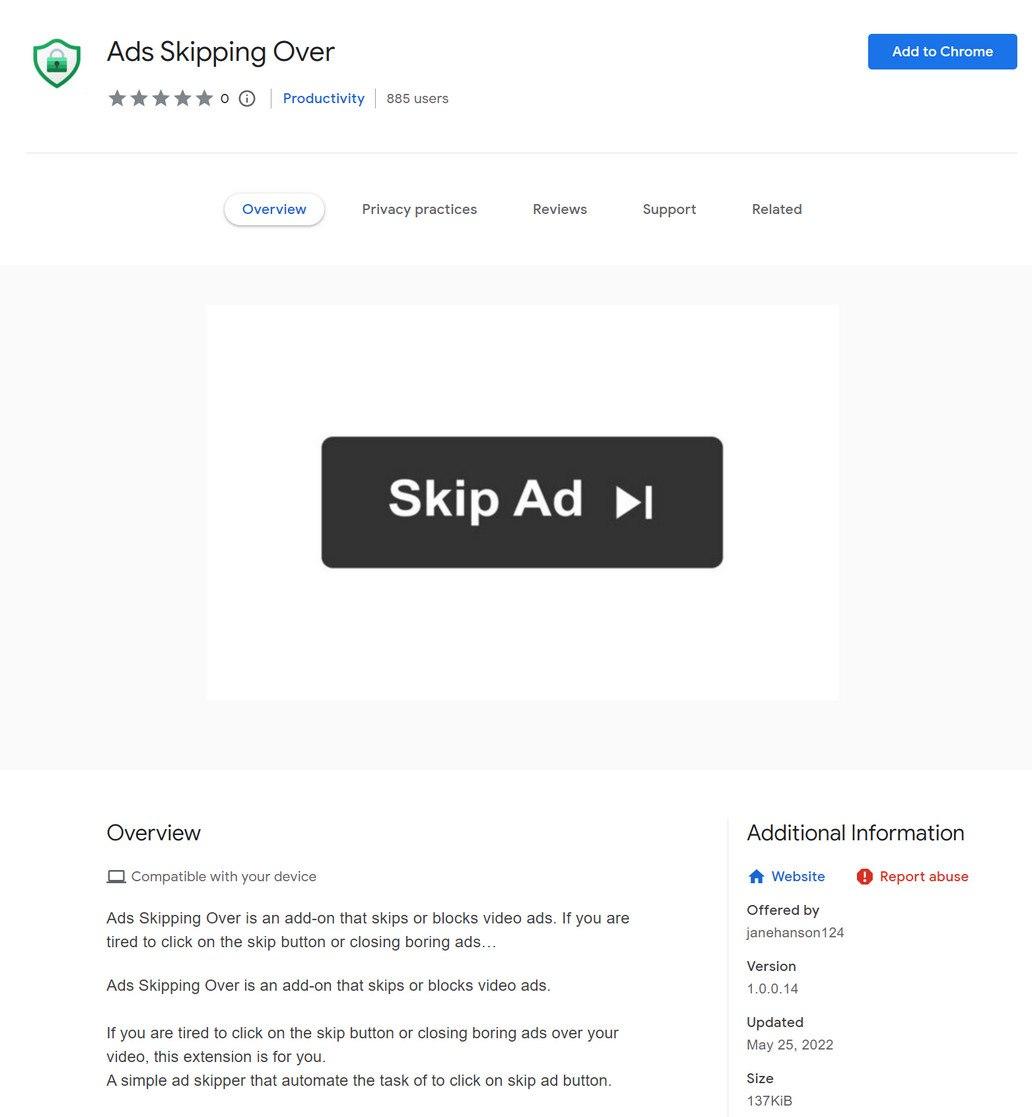Viewport: 1032px width, 1117px height.
Task: Go to the Support tab
Action: 669,209
